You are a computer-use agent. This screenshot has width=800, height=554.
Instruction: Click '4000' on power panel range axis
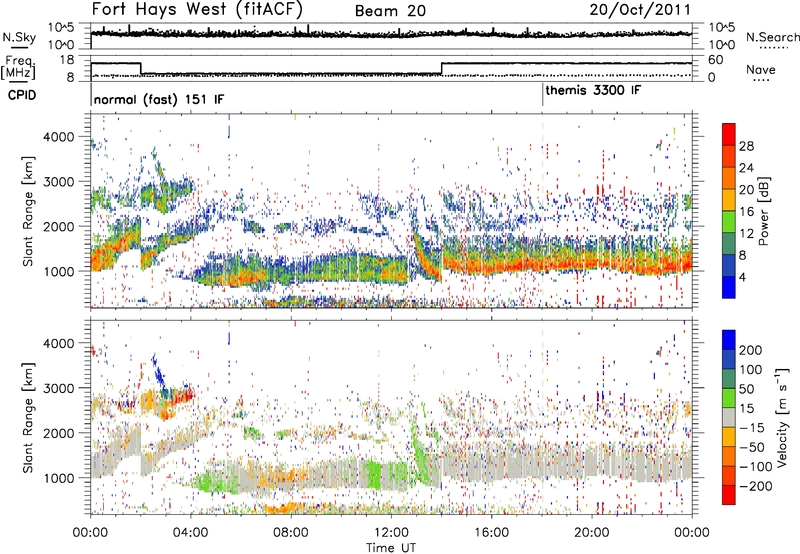(58, 137)
